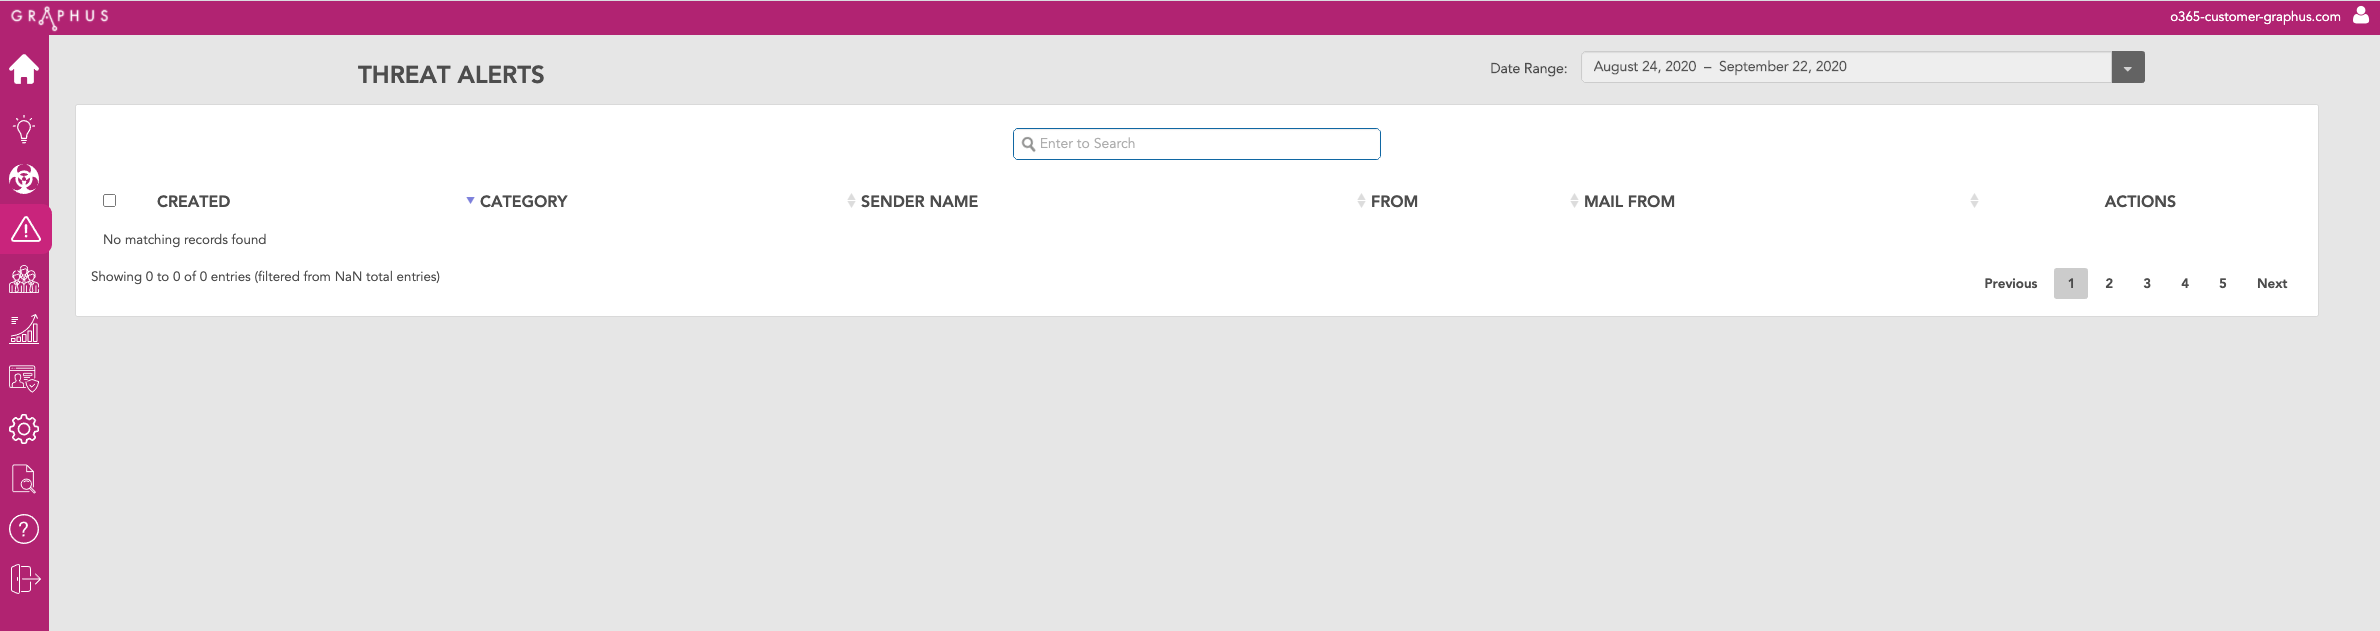Click the date range field August 24 – September 22

(1846, 67)
